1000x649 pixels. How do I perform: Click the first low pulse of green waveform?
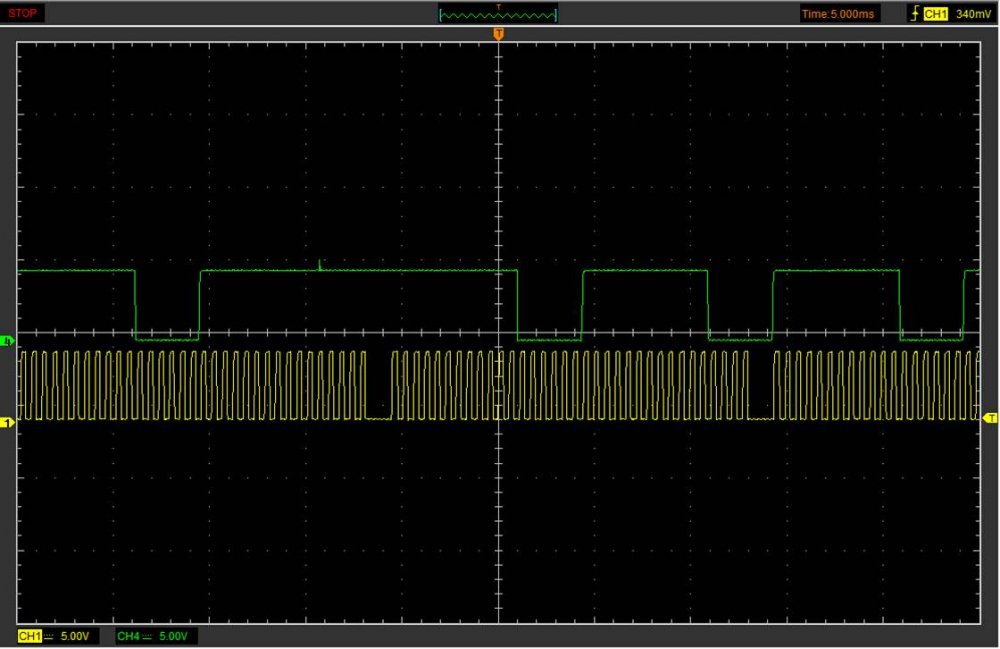coord(167,339)
